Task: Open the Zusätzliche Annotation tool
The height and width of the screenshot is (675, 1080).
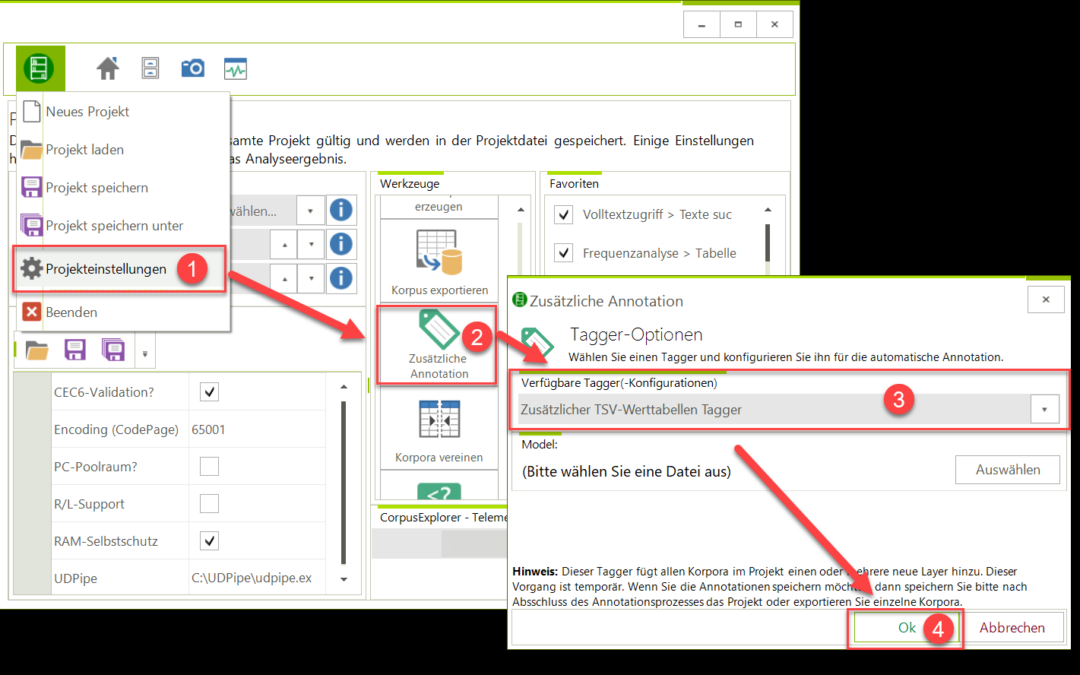Action: pyautogui.click(x=438, y=346)
